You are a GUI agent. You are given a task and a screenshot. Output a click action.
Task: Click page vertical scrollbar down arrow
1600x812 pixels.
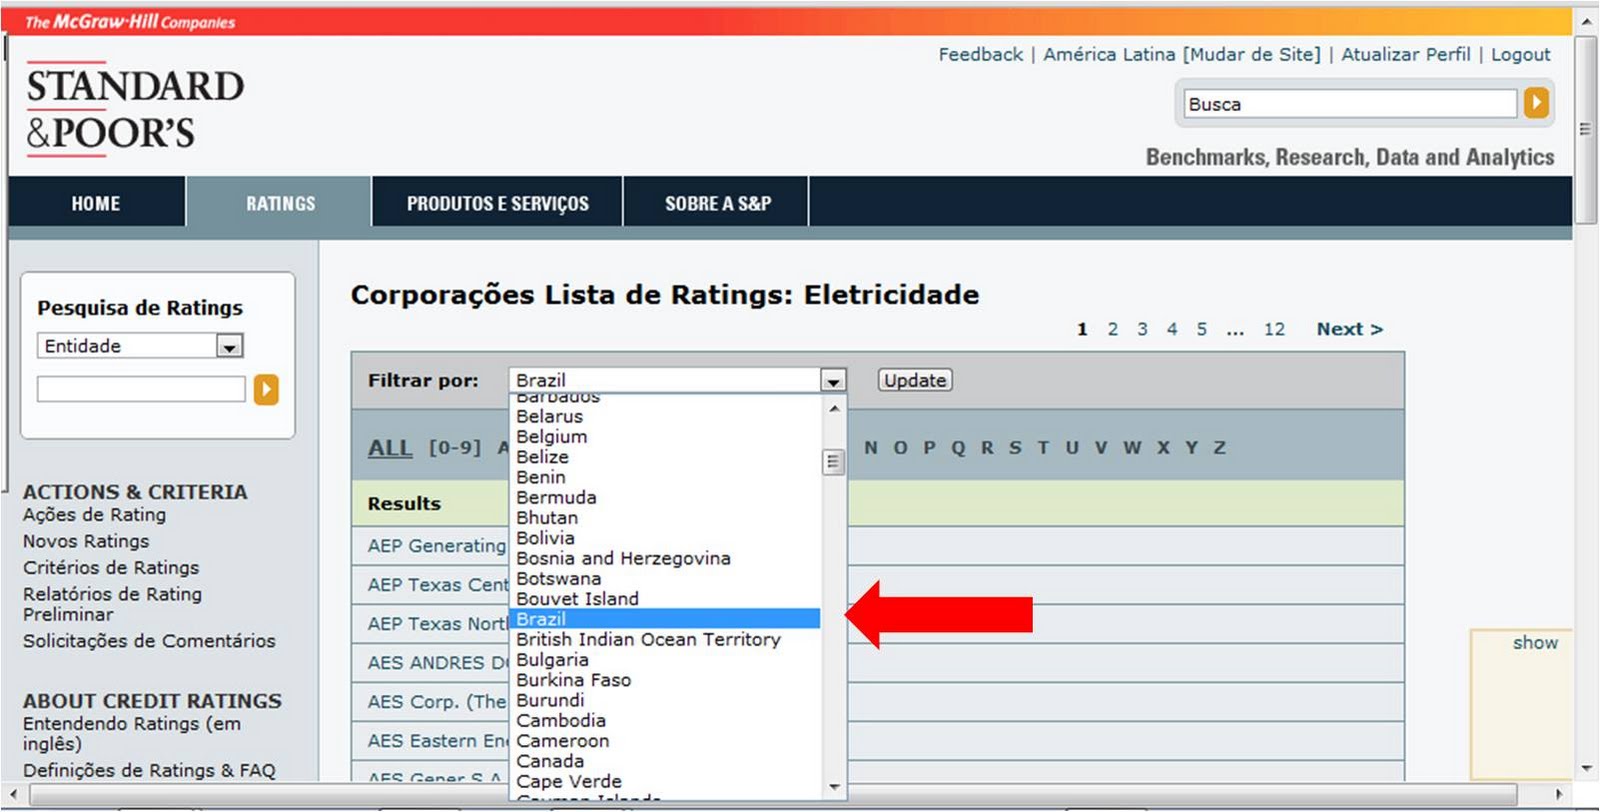(1586, 769)
